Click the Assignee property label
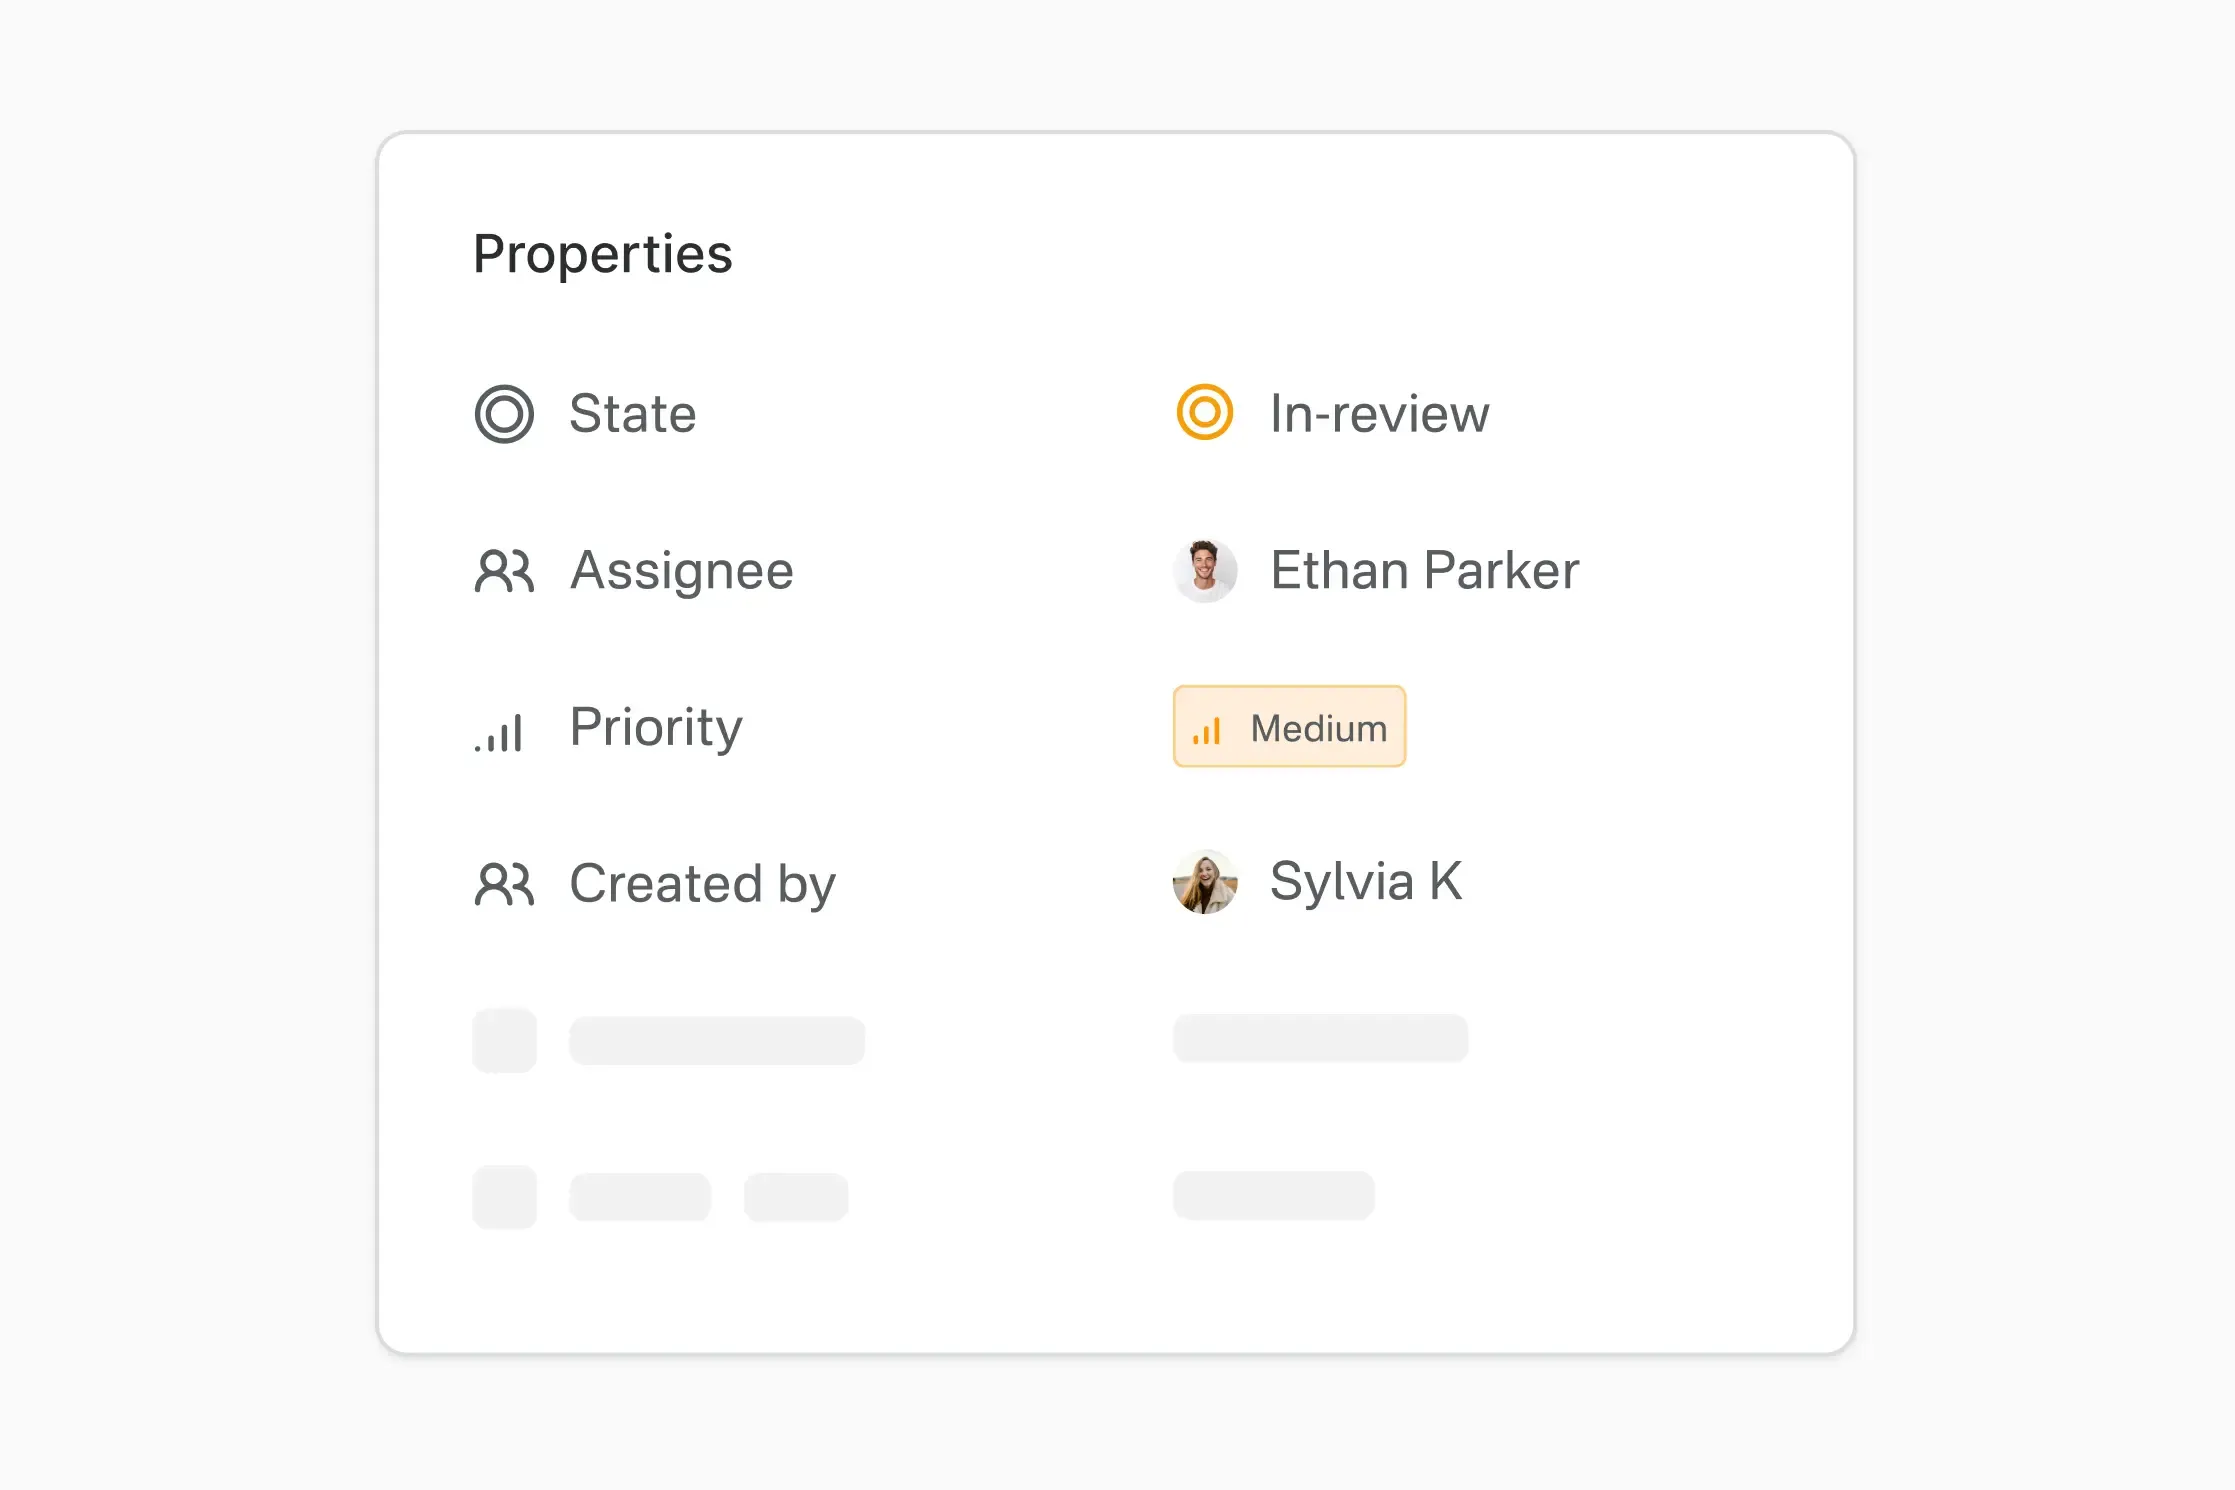Viewport: 2235px width, 1490px height. pos(681,571)
